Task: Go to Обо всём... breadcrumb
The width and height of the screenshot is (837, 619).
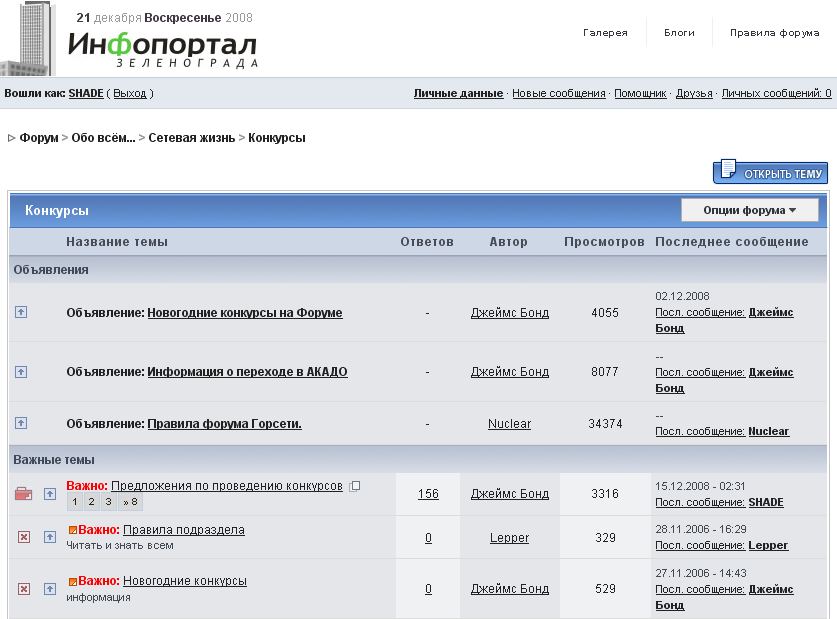Action: [x=104, y=138]
